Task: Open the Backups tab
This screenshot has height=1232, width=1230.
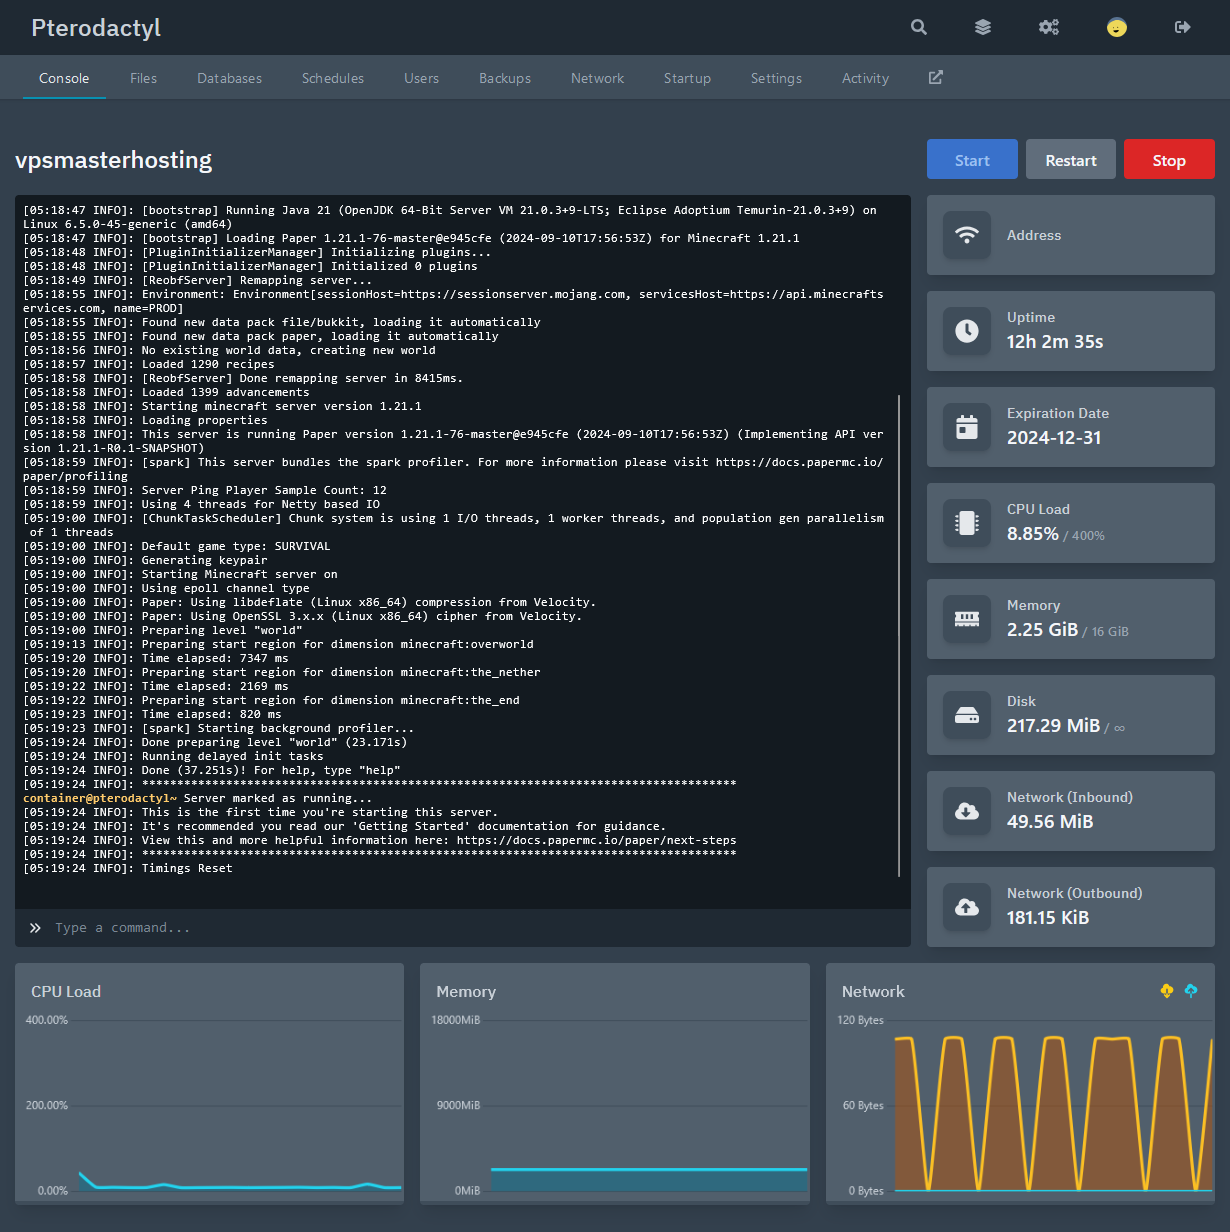Action: point(505,78)
